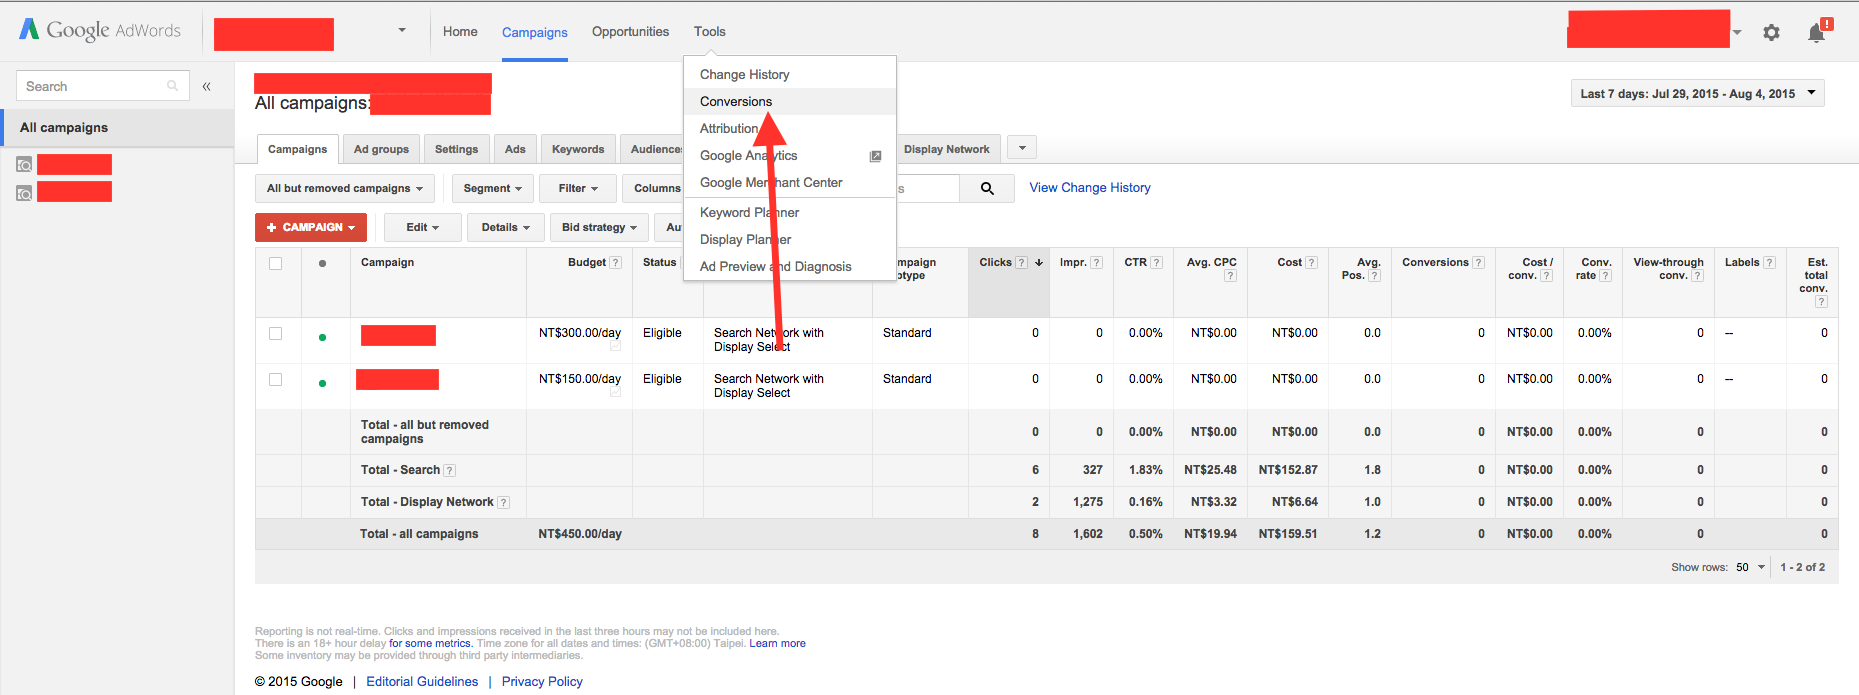
Task: Click the Total - Display Network help icon
Action: tap(503, 503)
